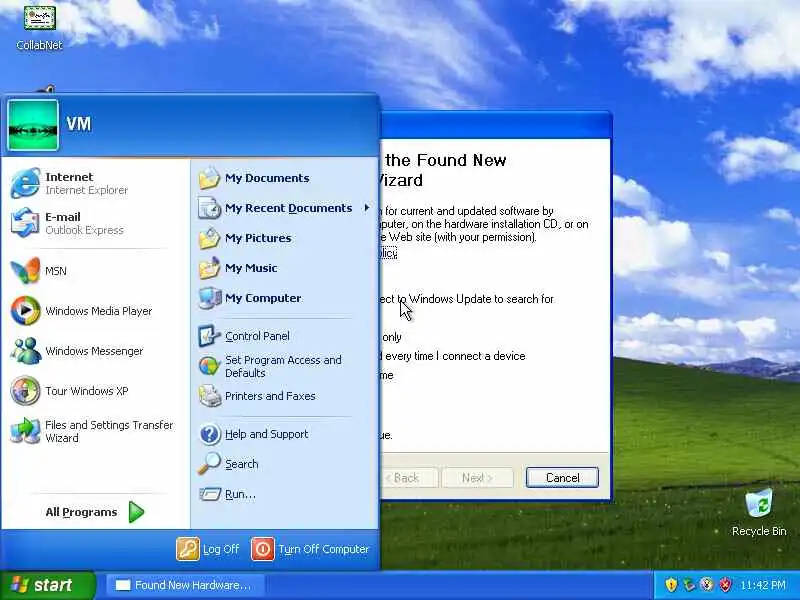The image size is (800, 600).
Task: Click the wizard window's blue title bar
Action: tap(495, 125)
